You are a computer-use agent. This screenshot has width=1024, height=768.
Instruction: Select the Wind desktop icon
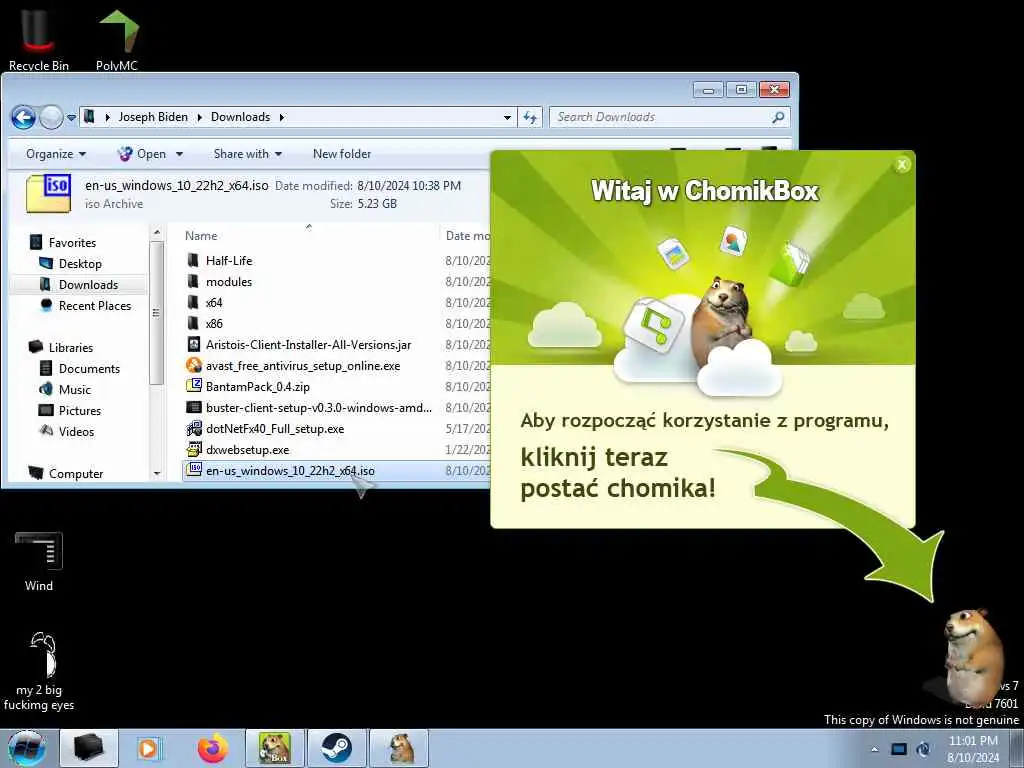tap(39, 562)
